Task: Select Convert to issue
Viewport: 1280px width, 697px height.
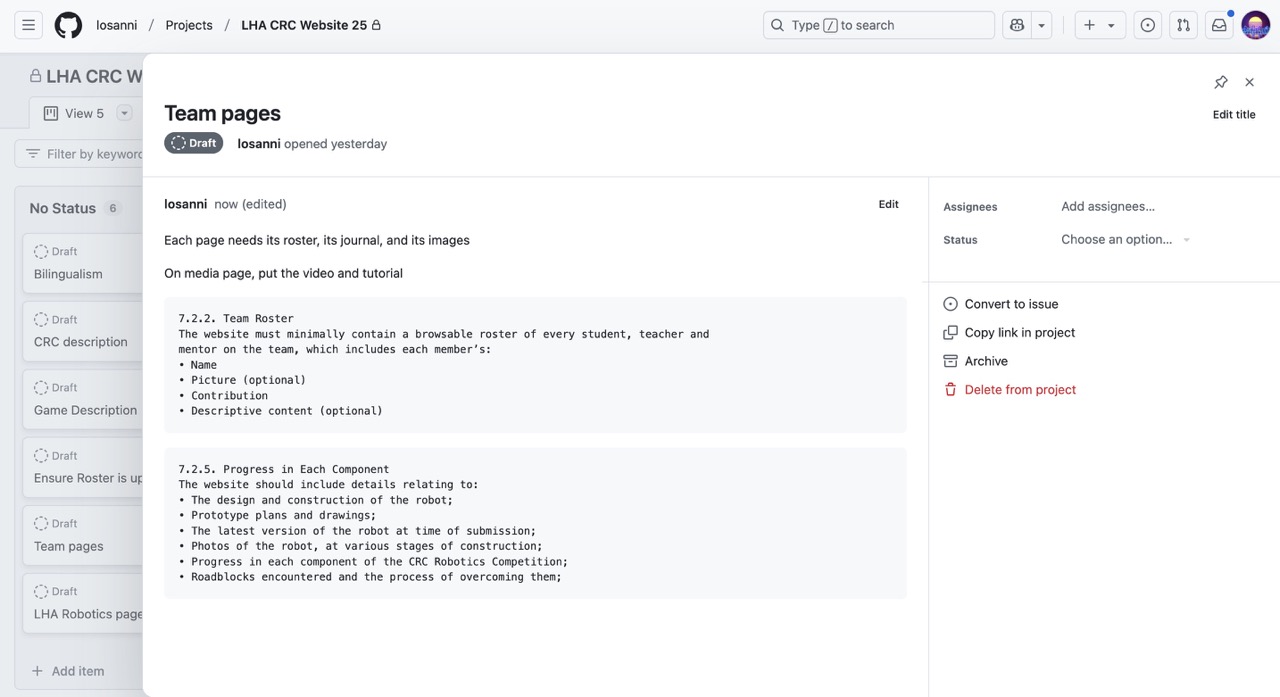Action: [1011, 303]
